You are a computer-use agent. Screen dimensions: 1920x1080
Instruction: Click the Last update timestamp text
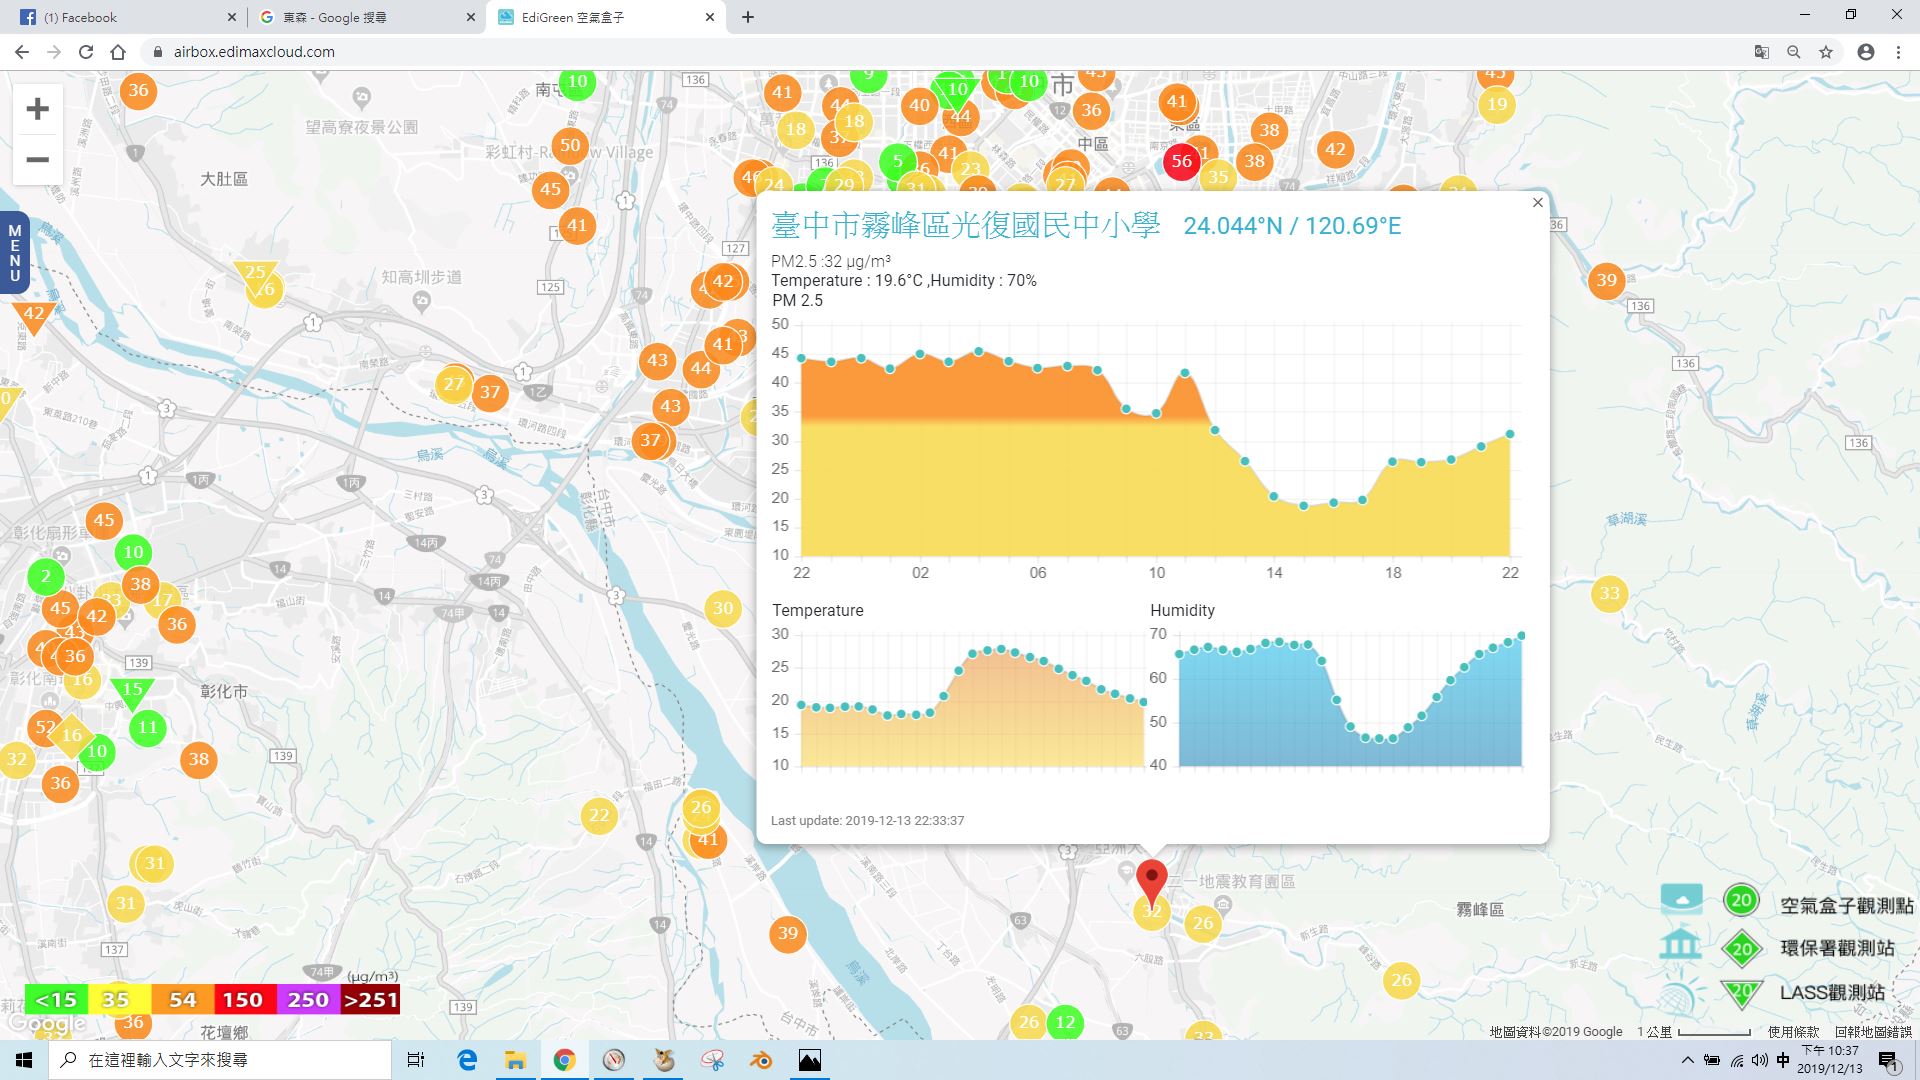[867, 820]
